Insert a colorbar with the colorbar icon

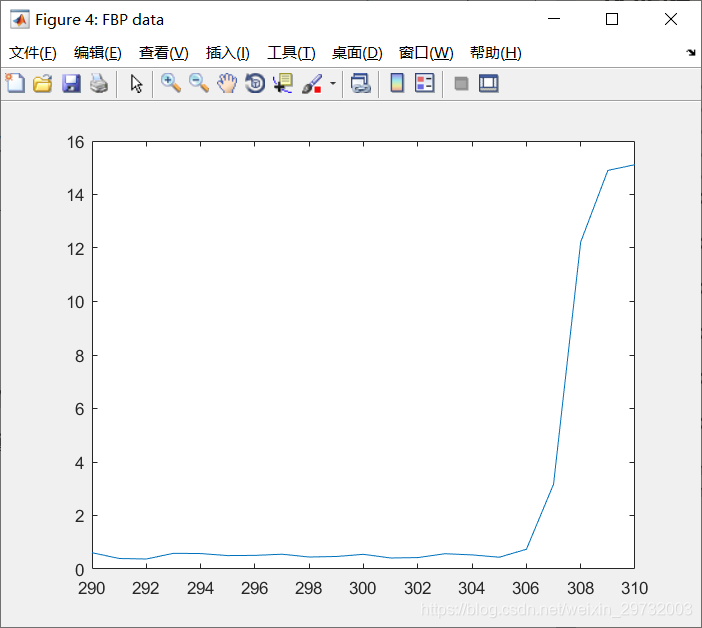[397, 83]
